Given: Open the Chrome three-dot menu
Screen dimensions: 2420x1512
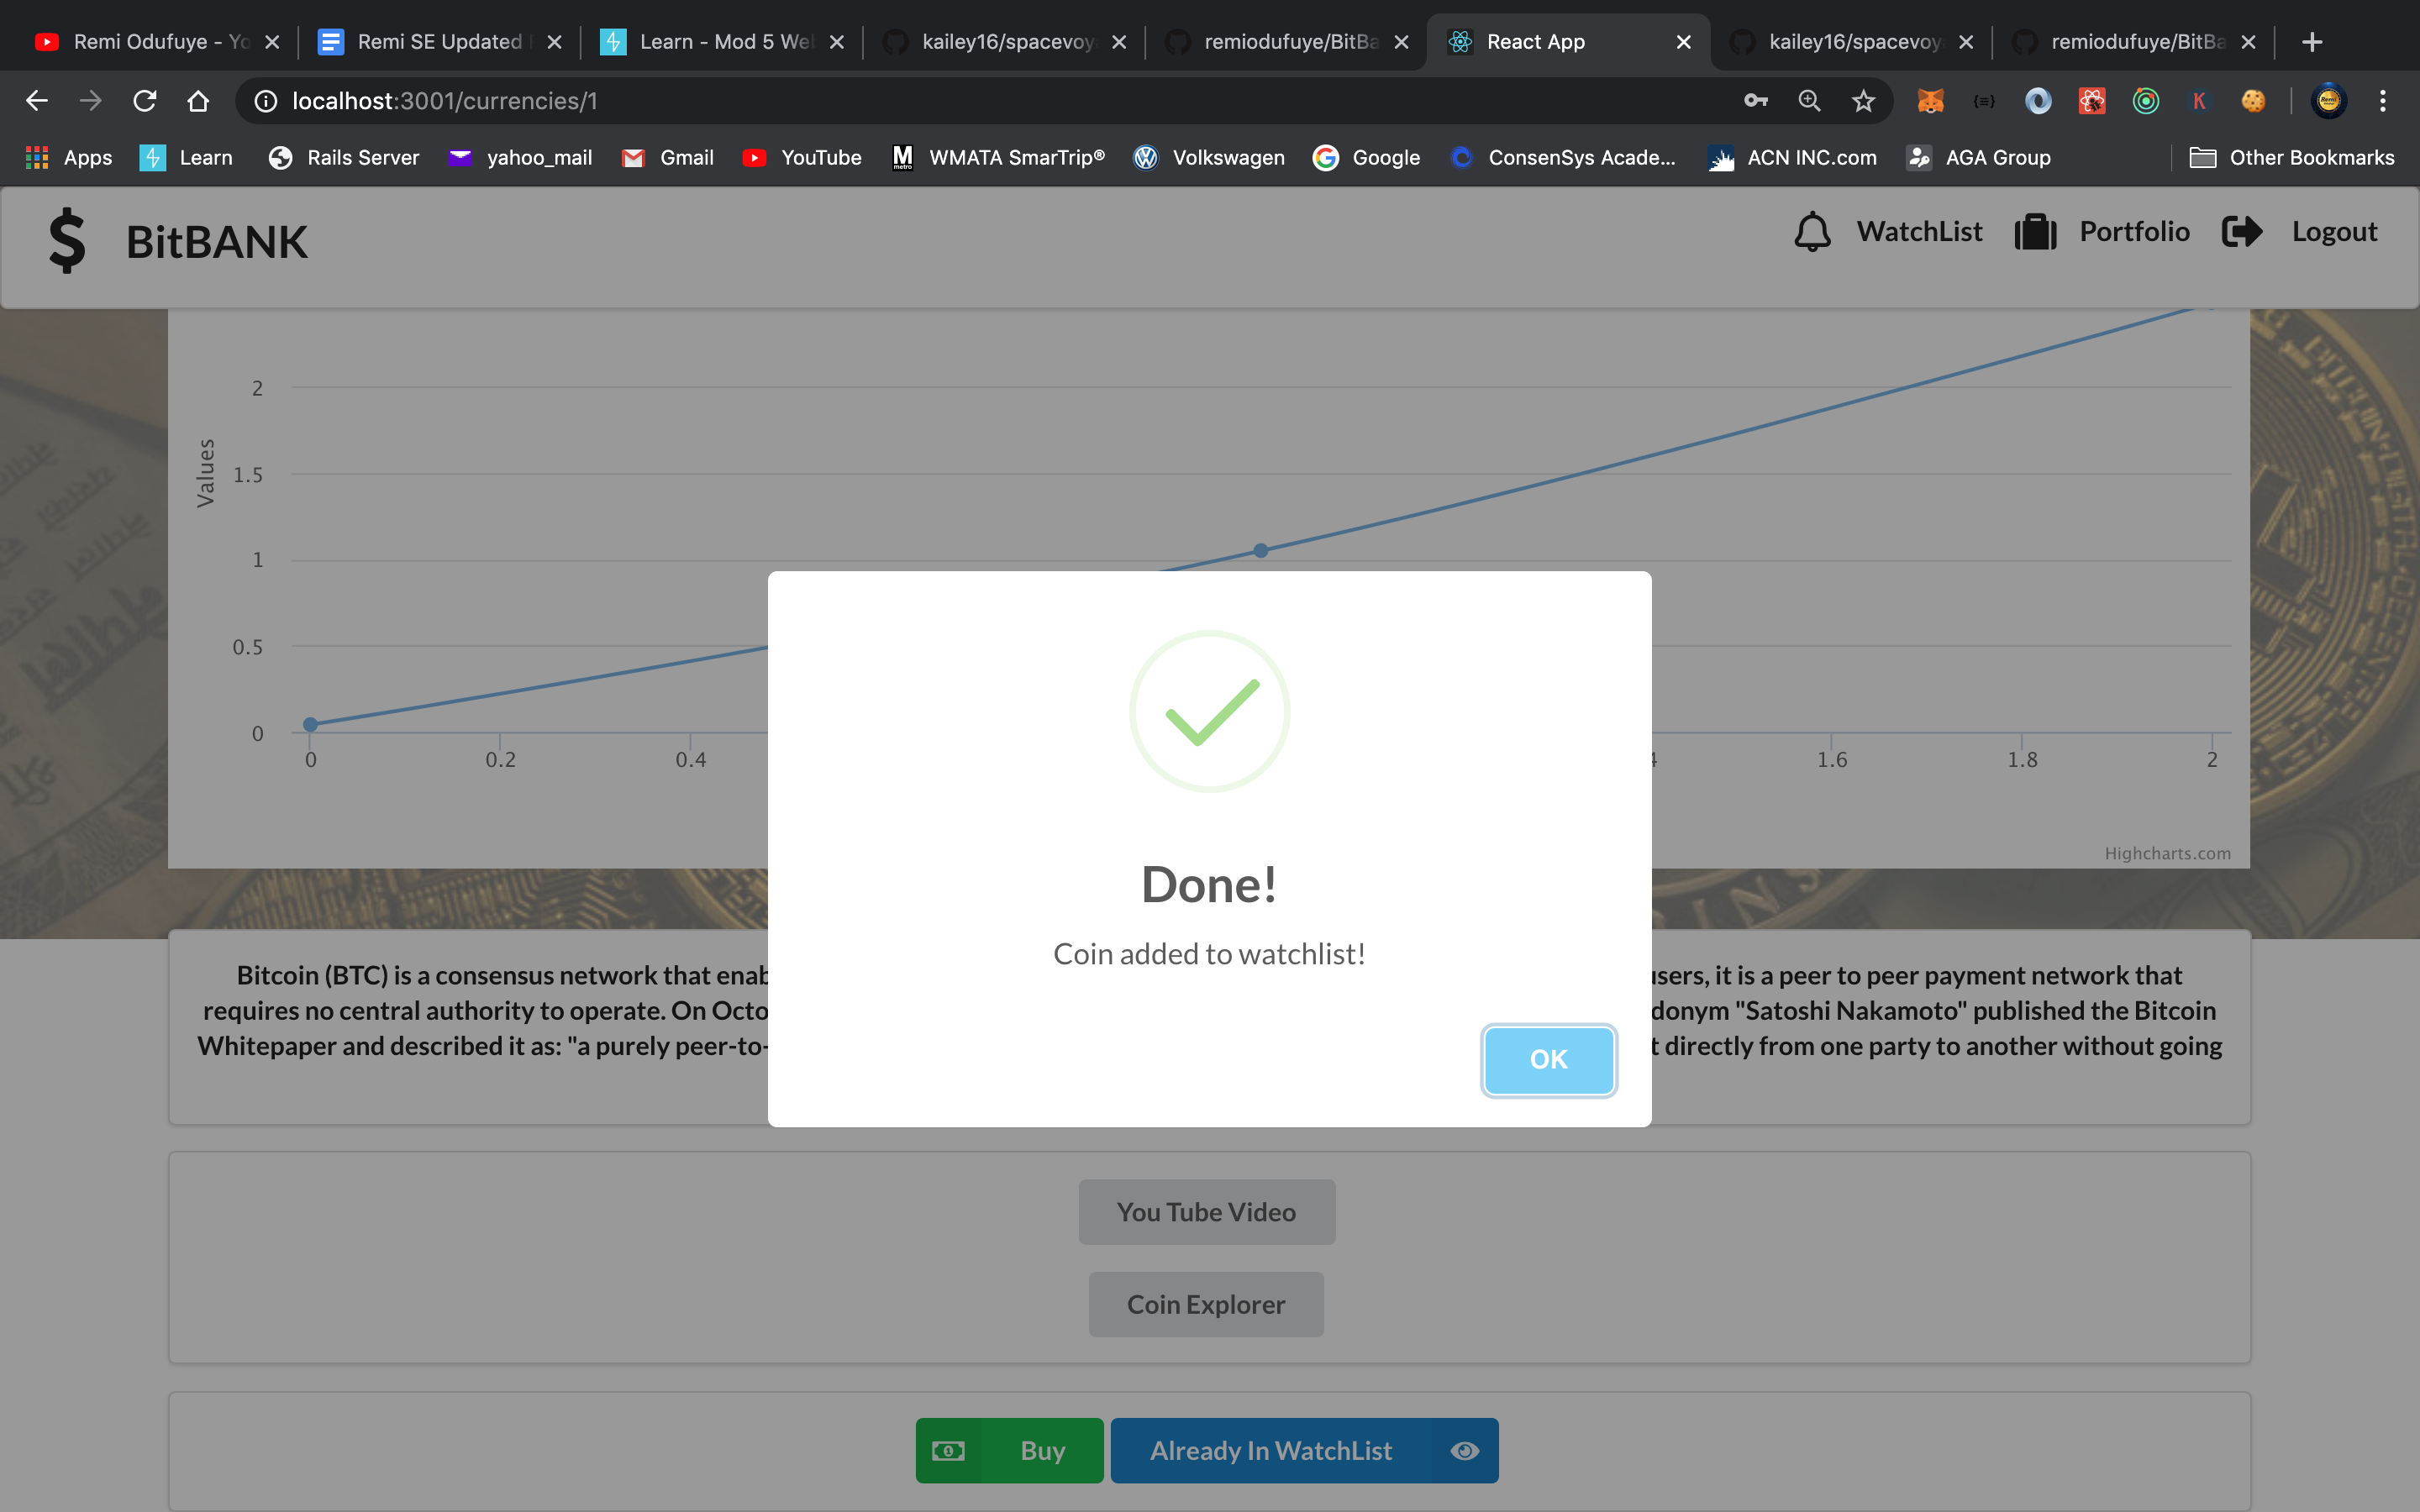Looking at the screenshot, I should point(2382,101).
